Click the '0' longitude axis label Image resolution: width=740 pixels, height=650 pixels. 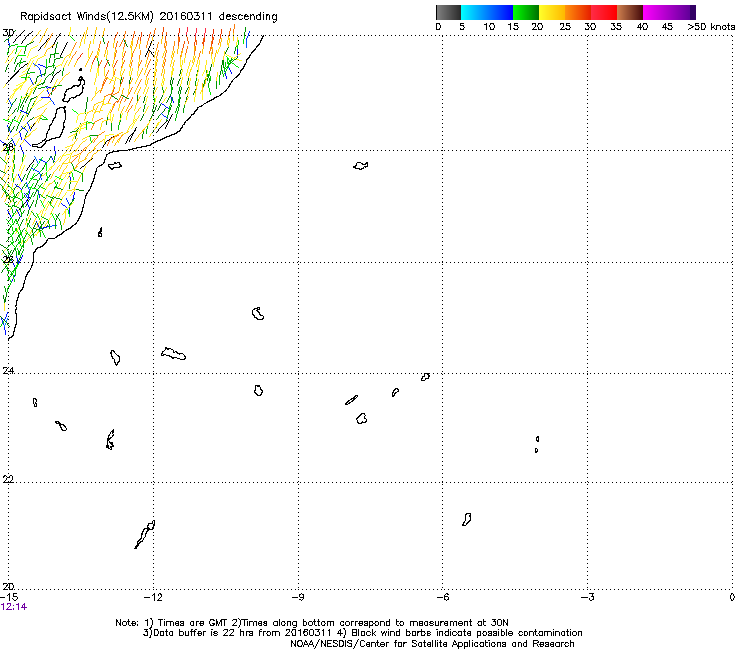coord(732,597)
